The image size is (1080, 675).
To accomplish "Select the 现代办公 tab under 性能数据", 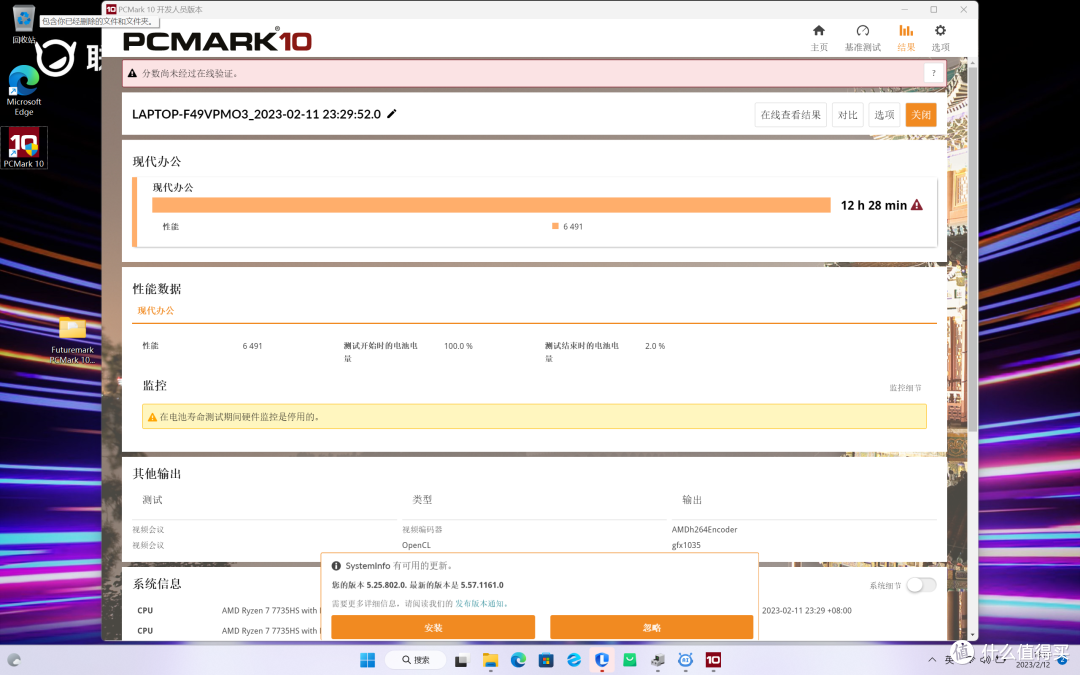I will click(x=156, y=311).
